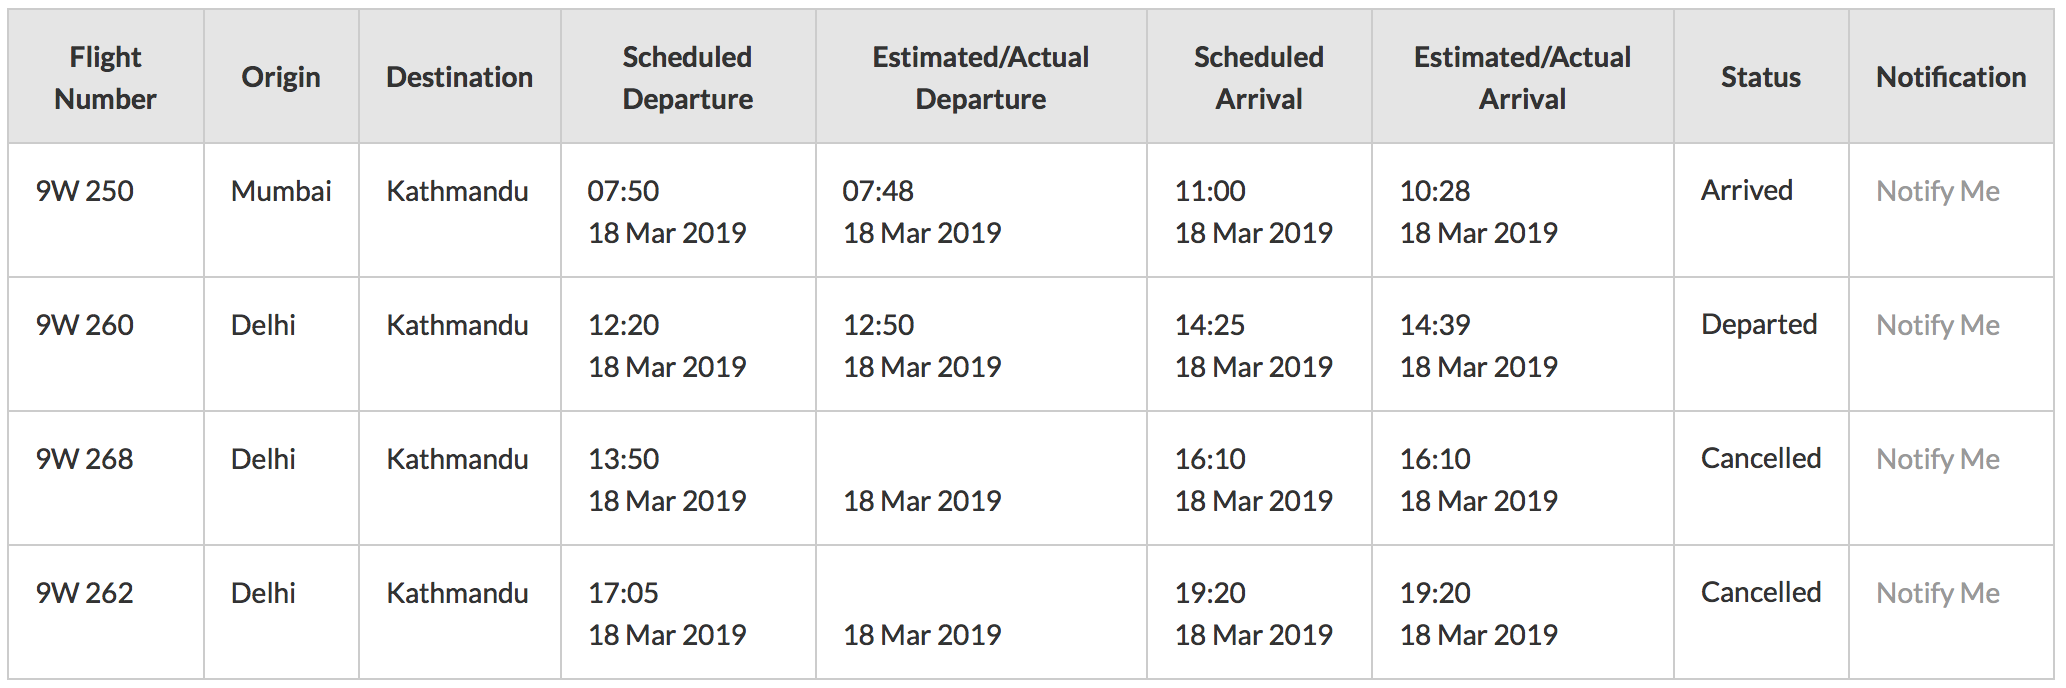Screen dimensions: 2066x688
Task: Click the Departed status text
Action: (1759, 325)
